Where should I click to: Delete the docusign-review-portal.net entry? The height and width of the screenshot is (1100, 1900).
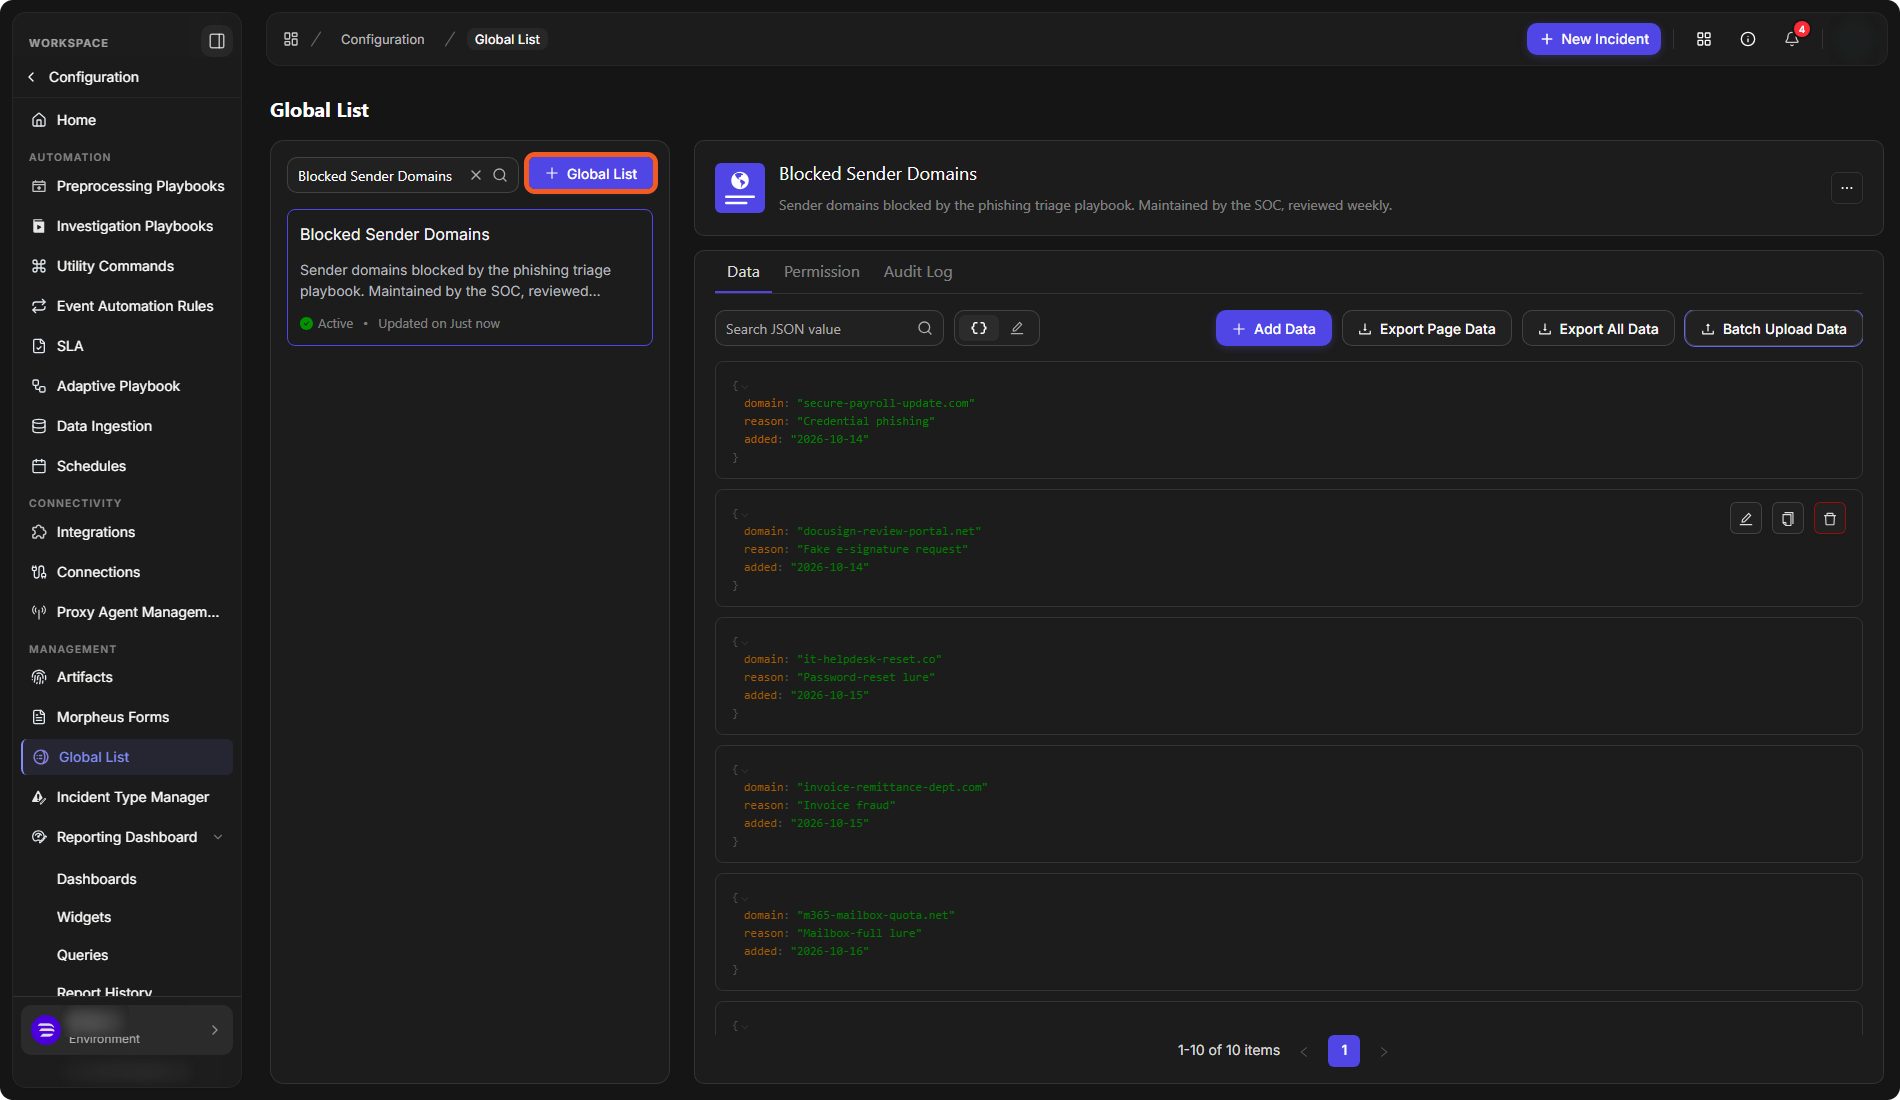(1830, 518)
